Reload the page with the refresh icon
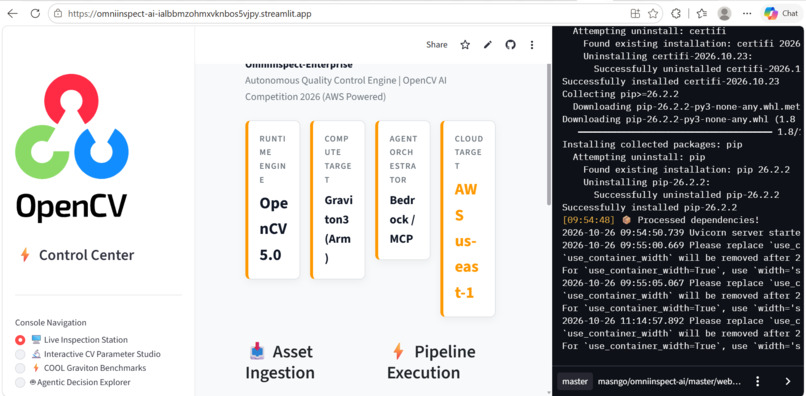 pyautogui.click(x=35, y=14)
